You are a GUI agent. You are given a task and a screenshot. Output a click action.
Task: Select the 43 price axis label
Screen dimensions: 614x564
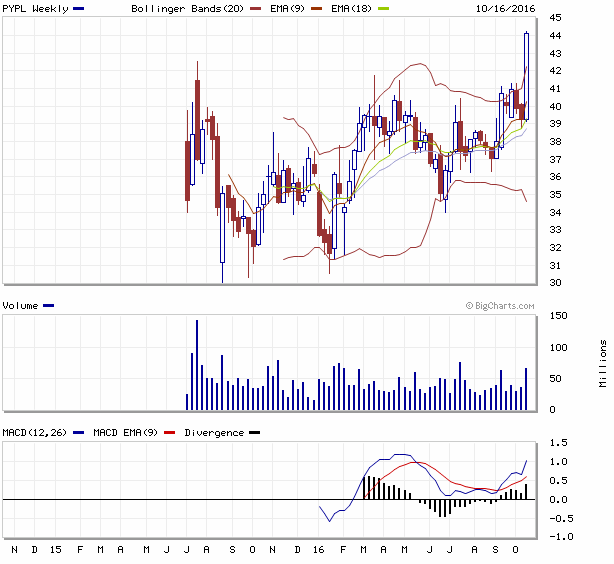point(555,53)
